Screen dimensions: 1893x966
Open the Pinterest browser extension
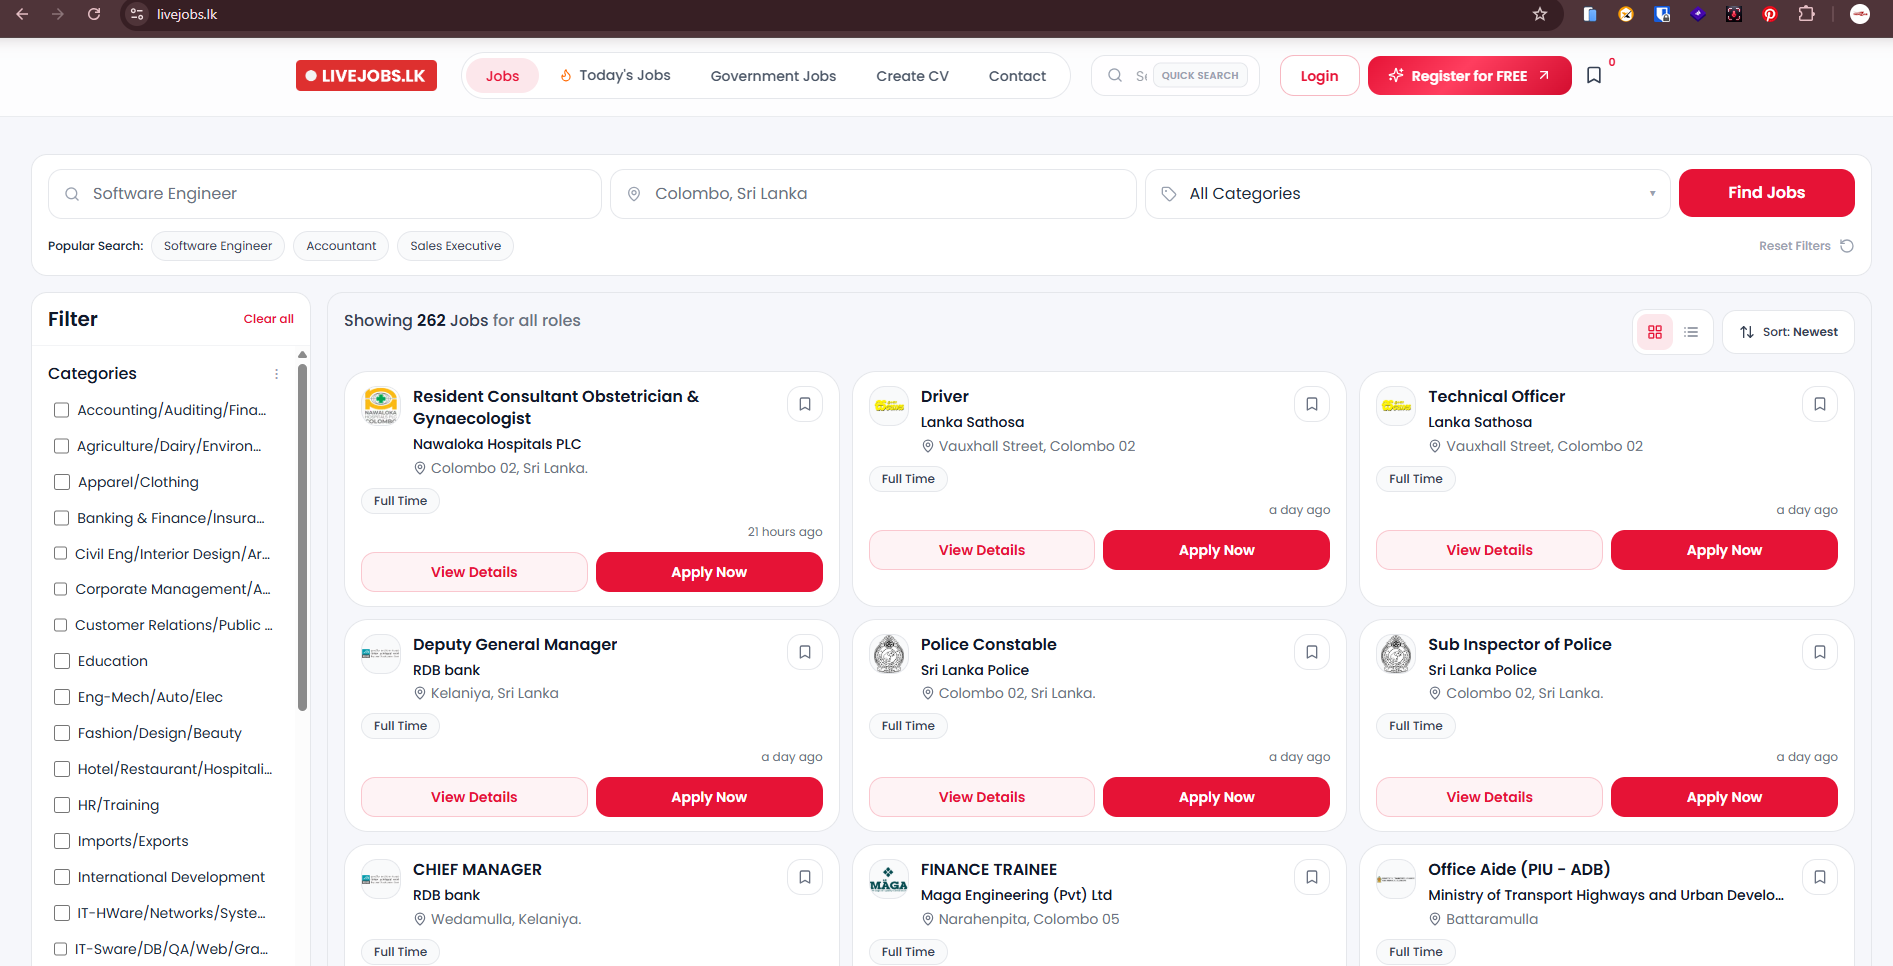point(1770,14)
